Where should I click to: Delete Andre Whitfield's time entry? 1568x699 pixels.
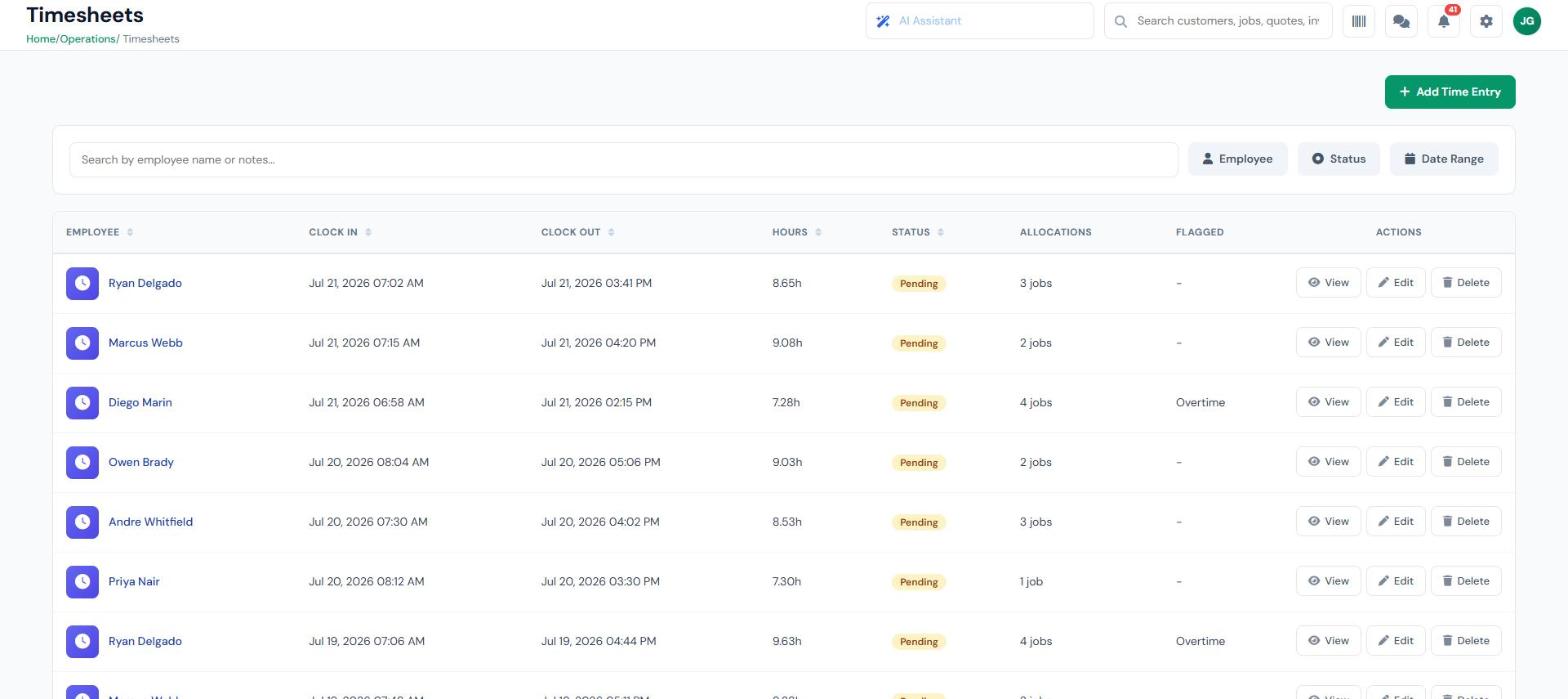1466,522
